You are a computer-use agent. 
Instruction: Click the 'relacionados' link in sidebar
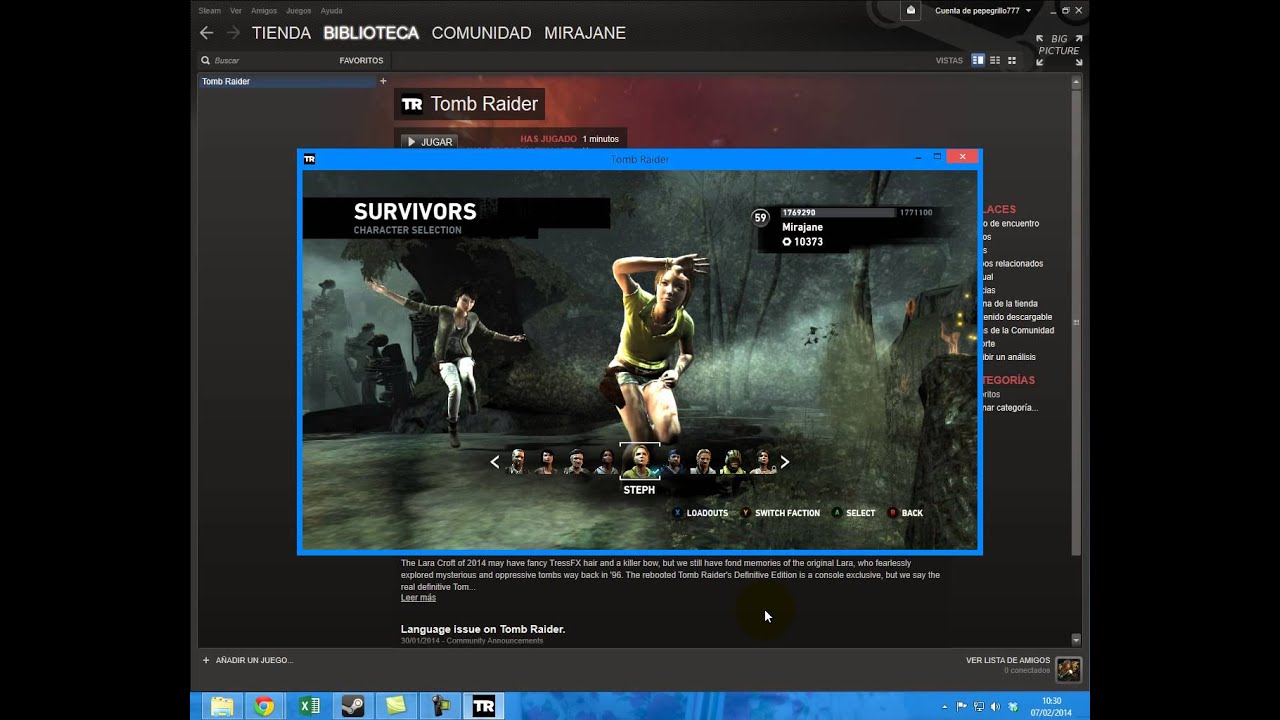1012,264
